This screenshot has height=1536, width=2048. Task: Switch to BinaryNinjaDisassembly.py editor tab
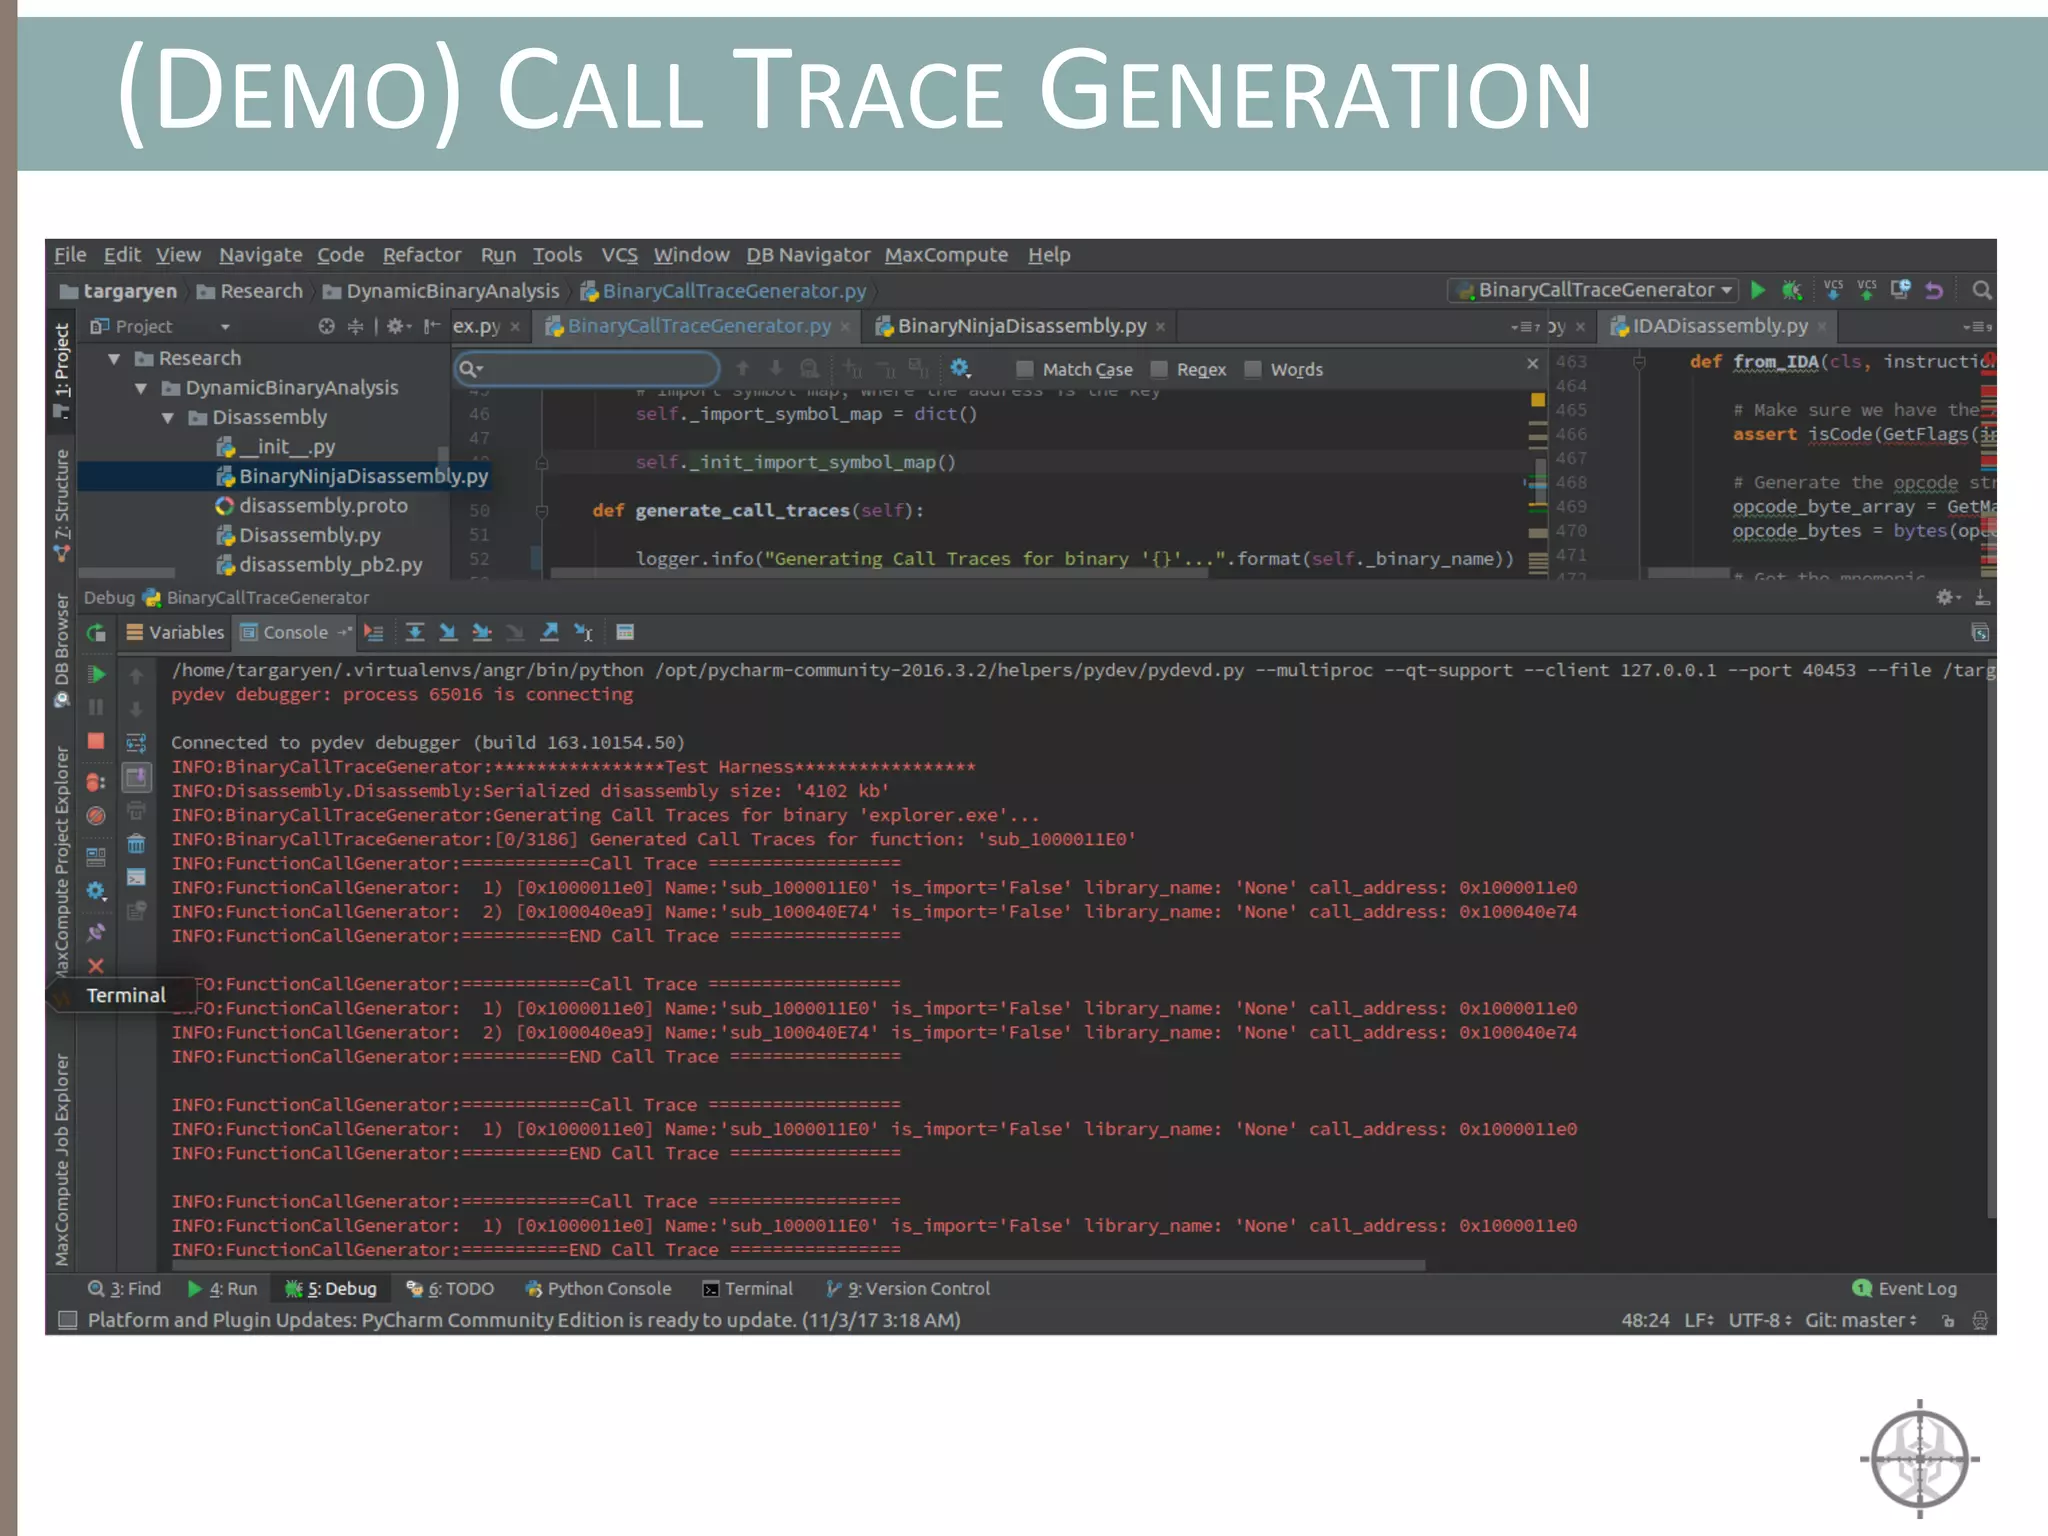coord(1020,326)
